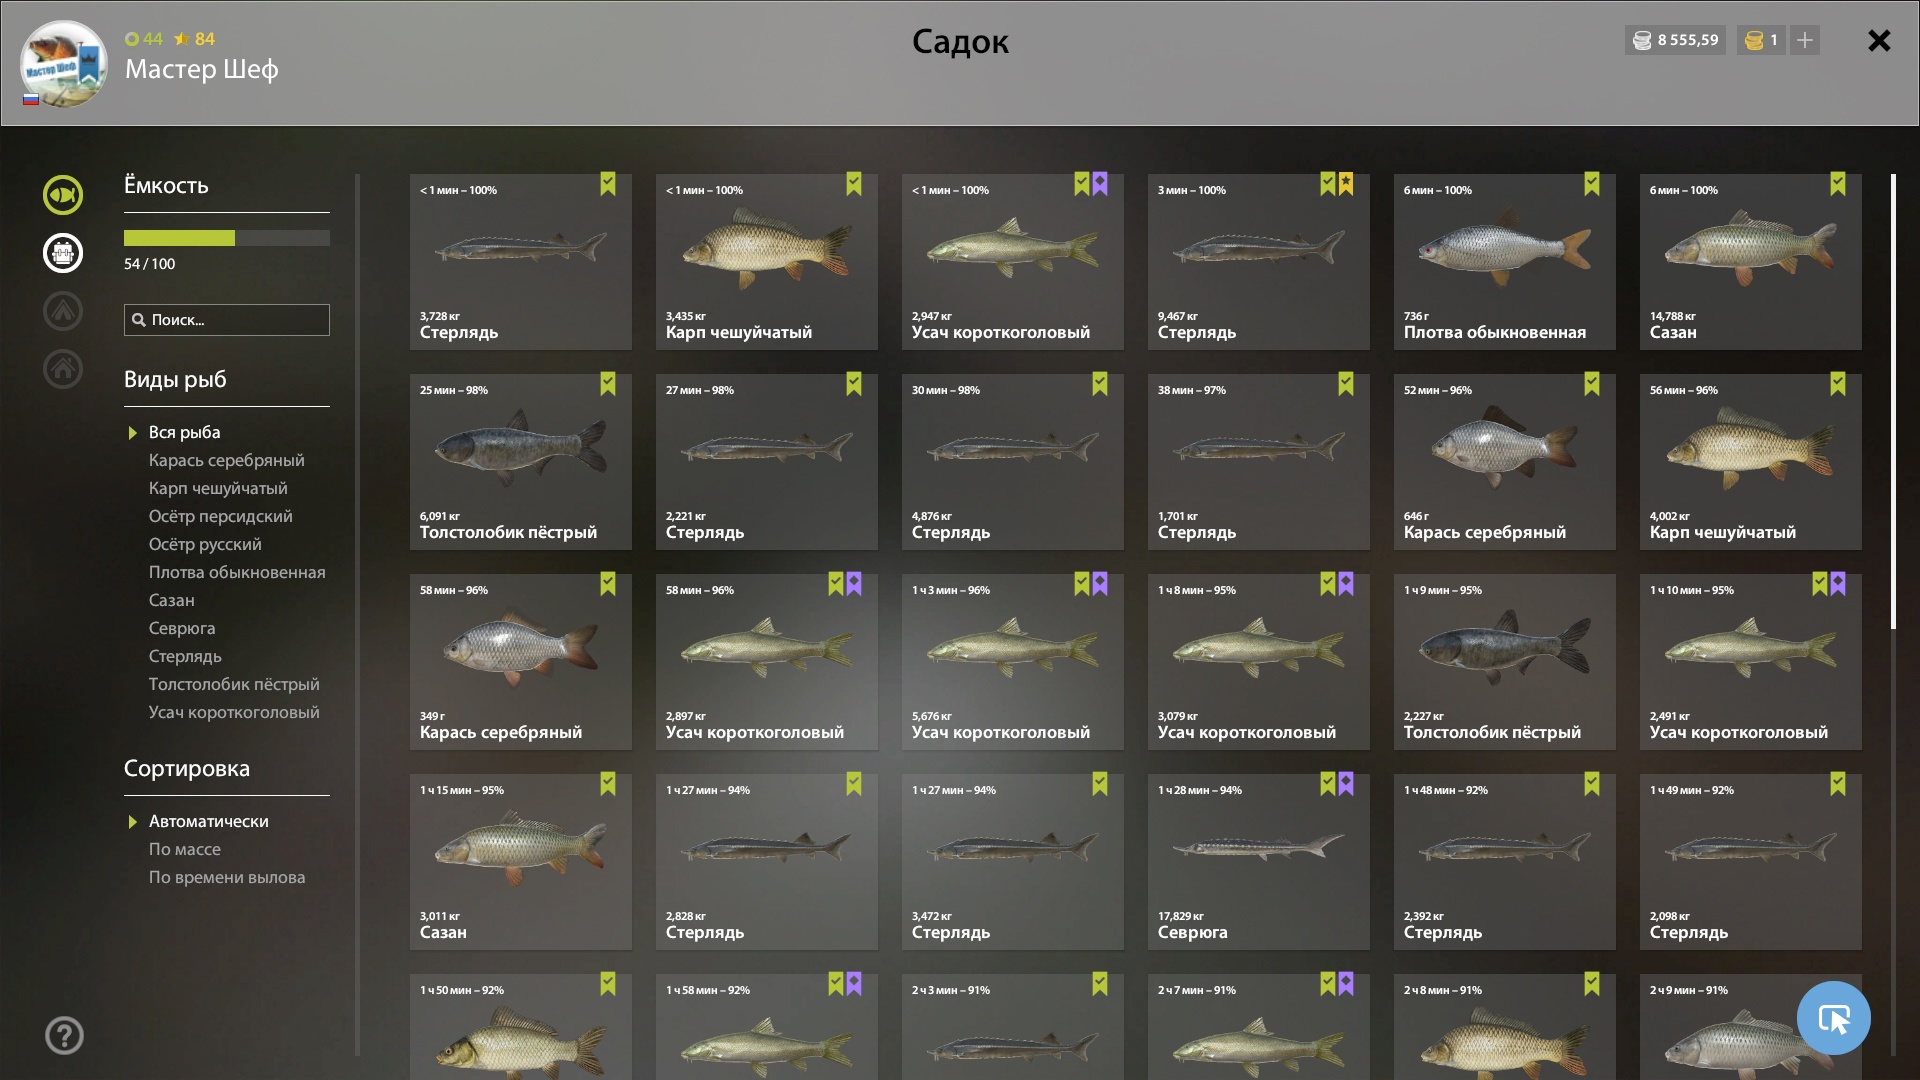
Task: Filter by Вся рыба
Action: (185, 432)
